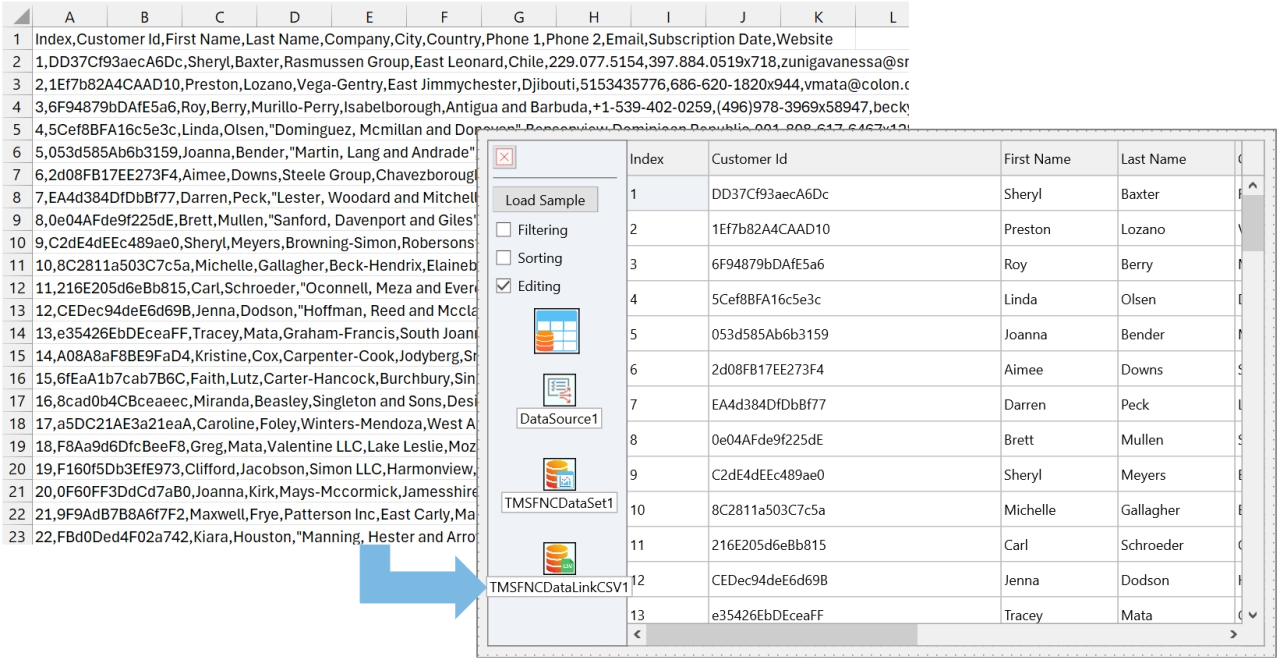1280x660 pixels.
Task: Select cell 8C2811a503C7c5a in grid
Action: pyautogui.click(x=854, y=510)
